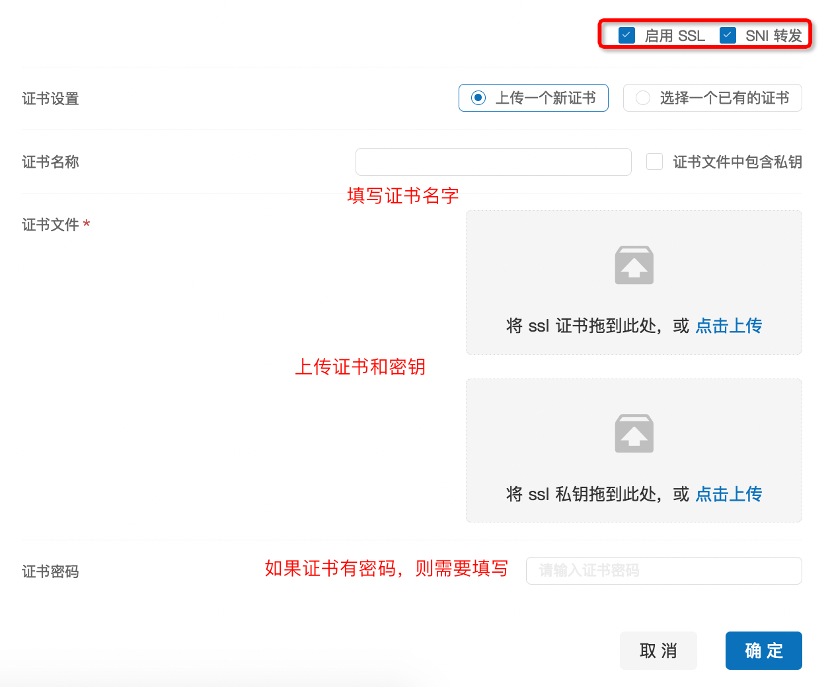Click 点击上传 link for SSL certificate
830x688 pixels.
click(x=729, y=326)
